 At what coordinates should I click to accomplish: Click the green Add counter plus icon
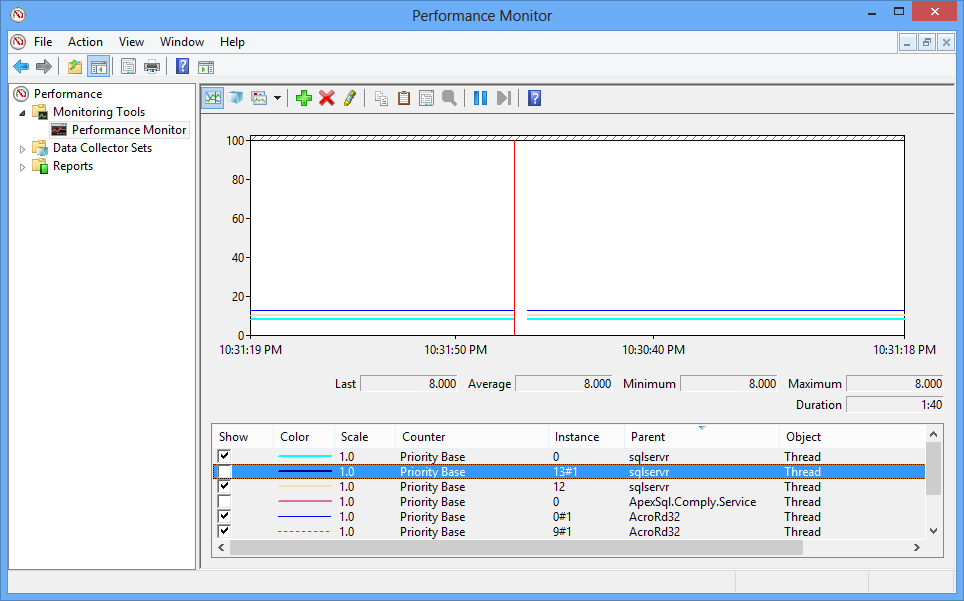pyautogui.click(x=304, y=98)
